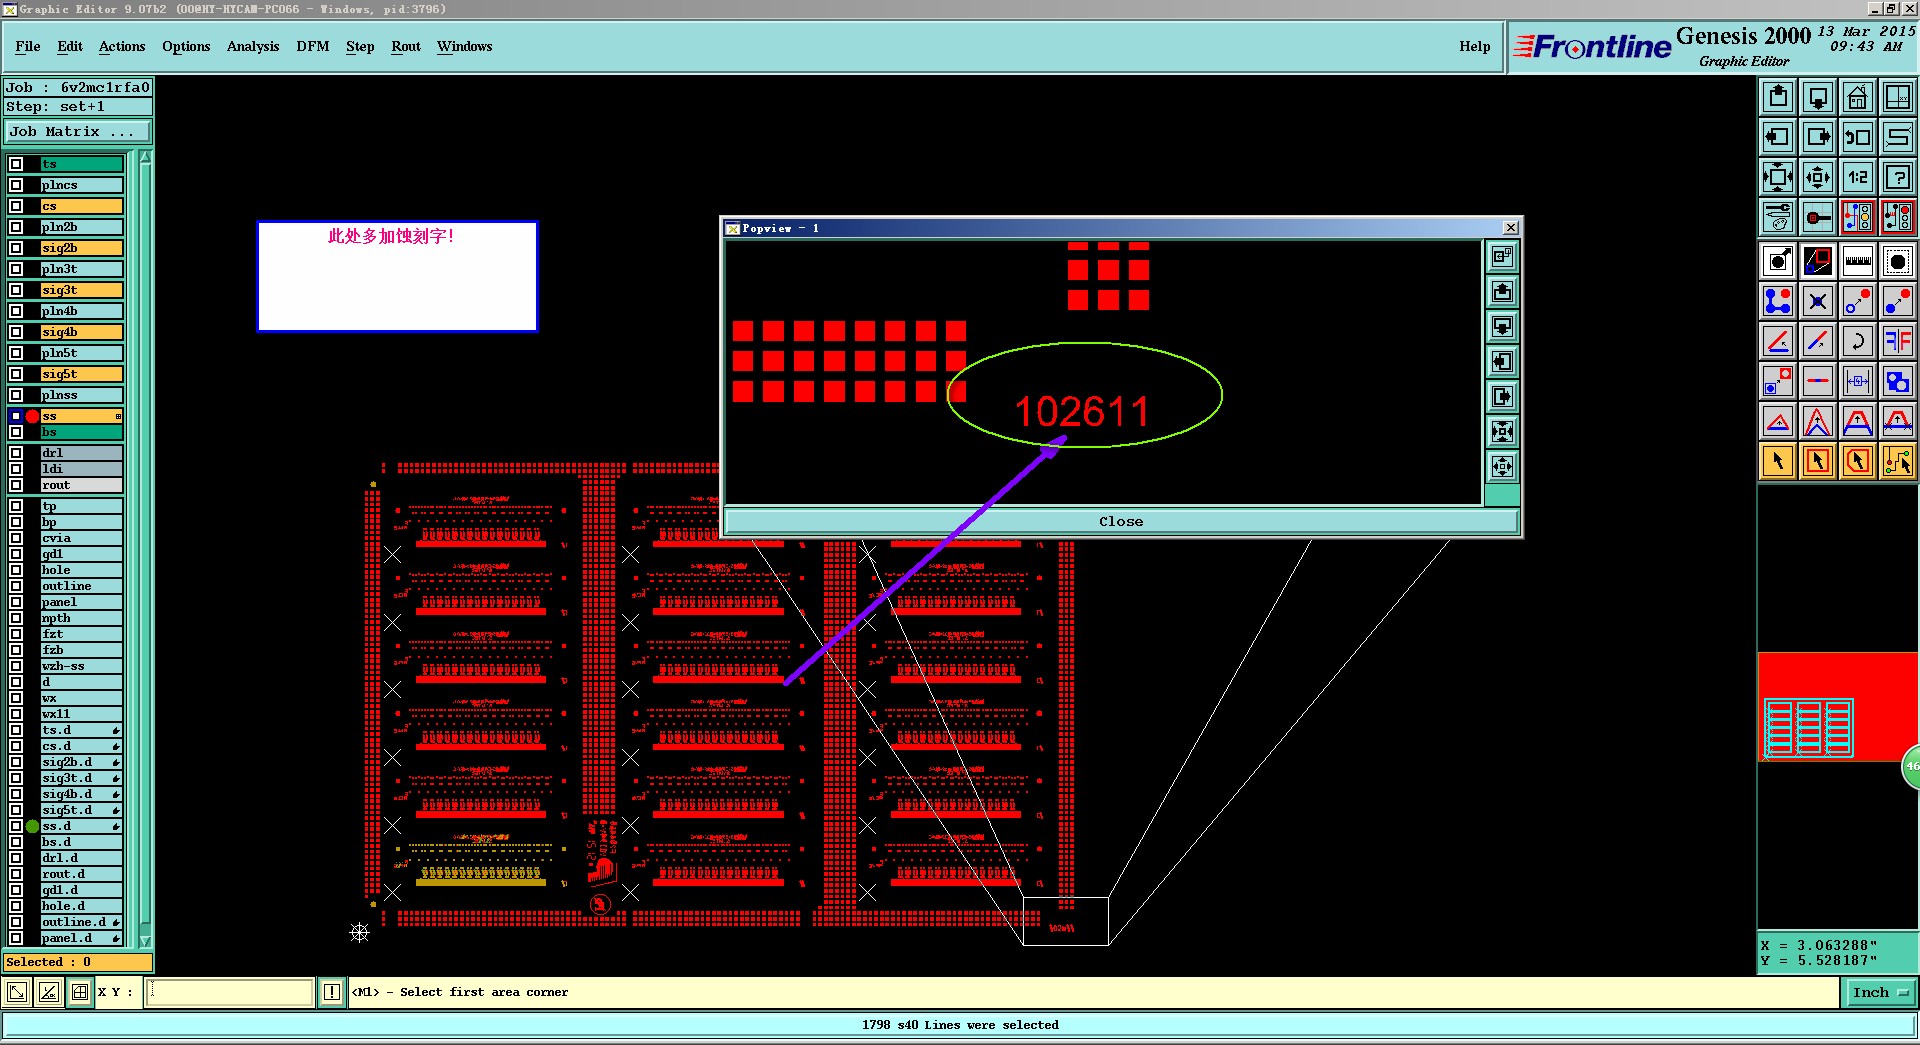
Task: Select the wzh-ss layer row
Action: 81,666
